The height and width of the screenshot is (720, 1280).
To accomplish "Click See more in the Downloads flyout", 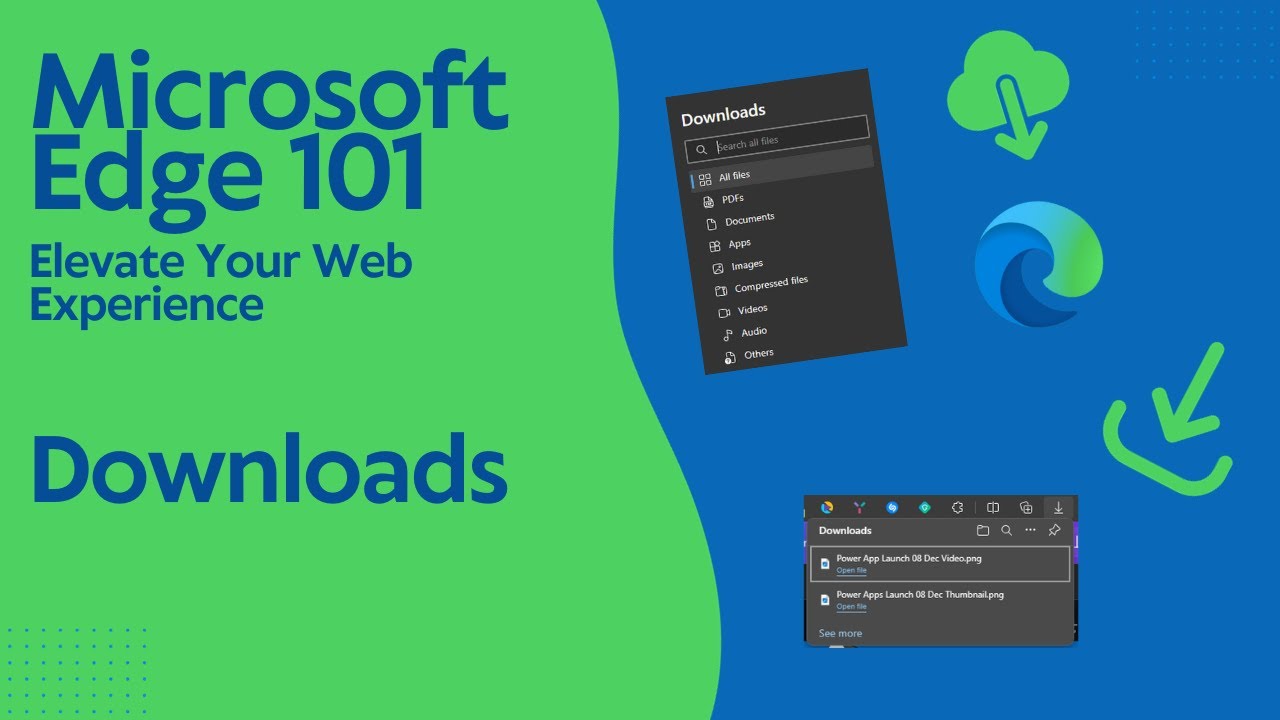I will tap(840, 633).
